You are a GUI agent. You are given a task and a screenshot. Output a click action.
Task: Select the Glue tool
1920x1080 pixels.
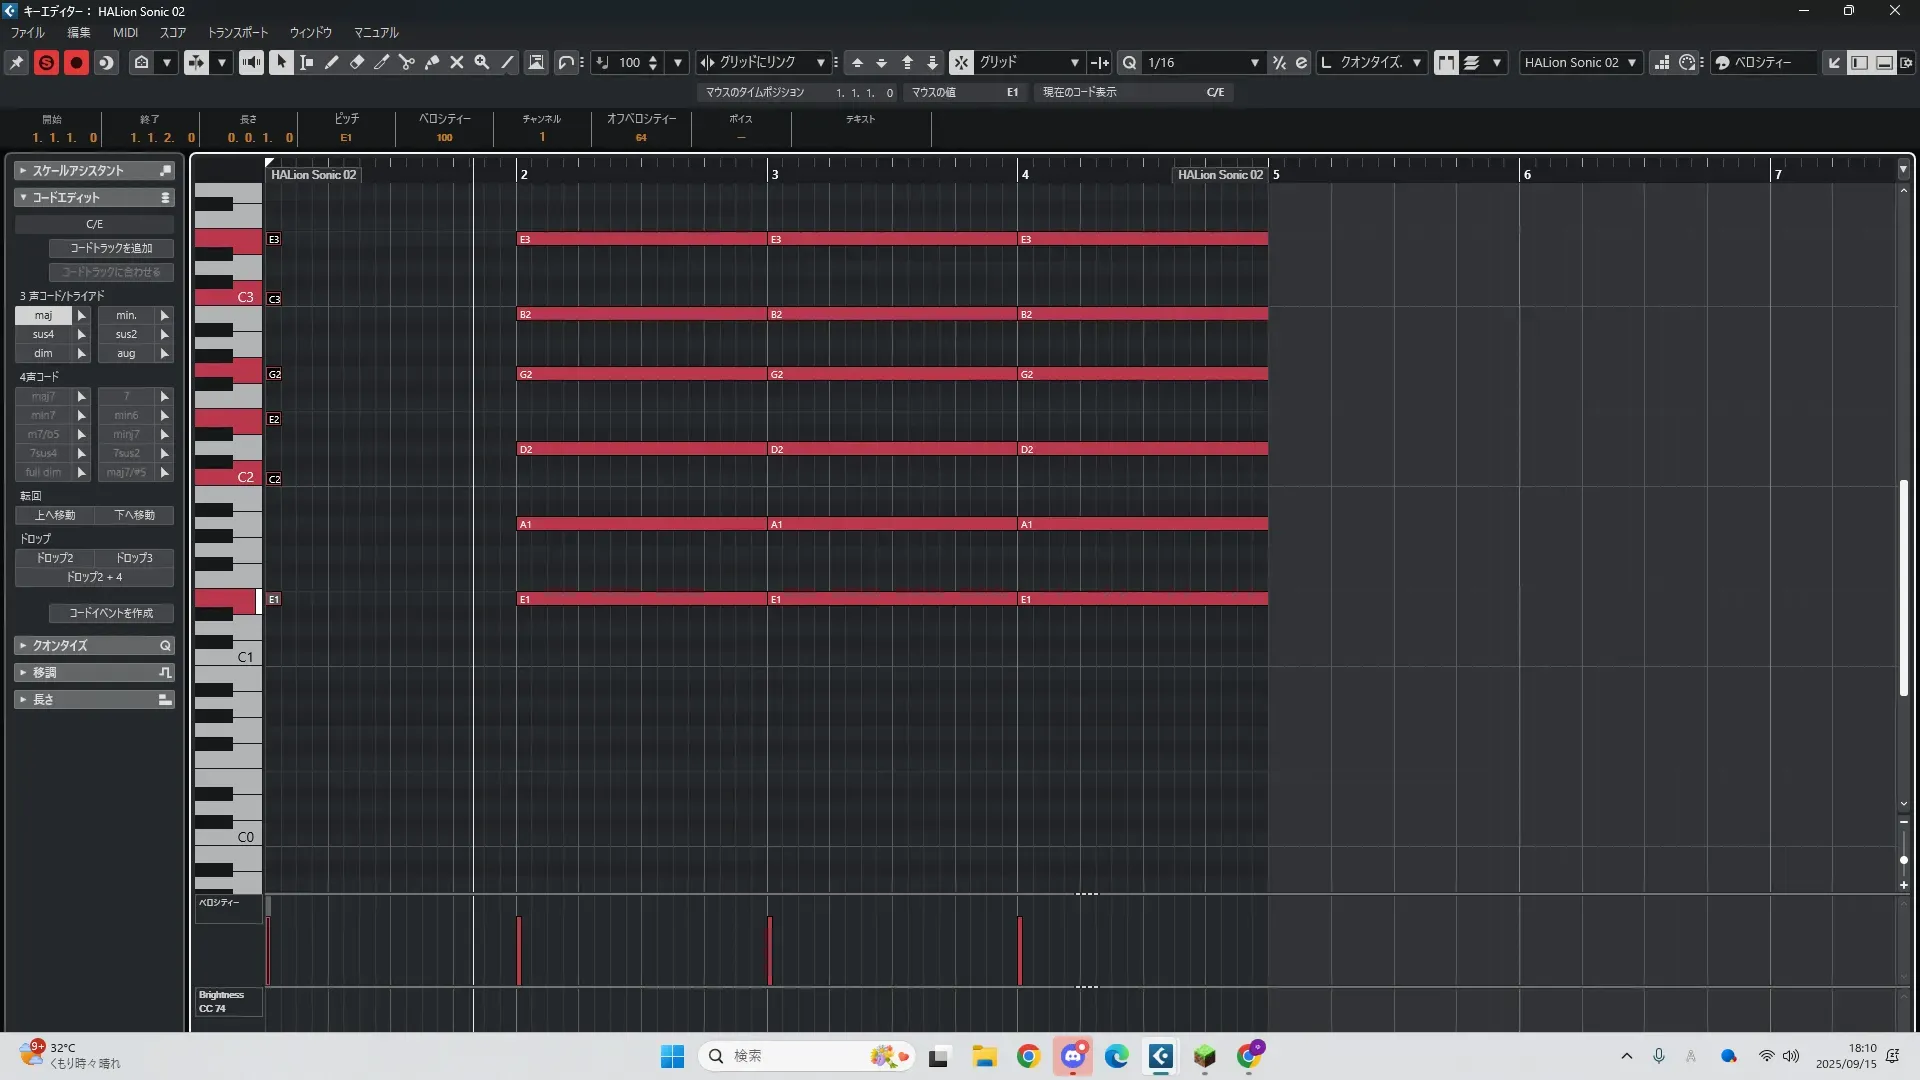432,62
